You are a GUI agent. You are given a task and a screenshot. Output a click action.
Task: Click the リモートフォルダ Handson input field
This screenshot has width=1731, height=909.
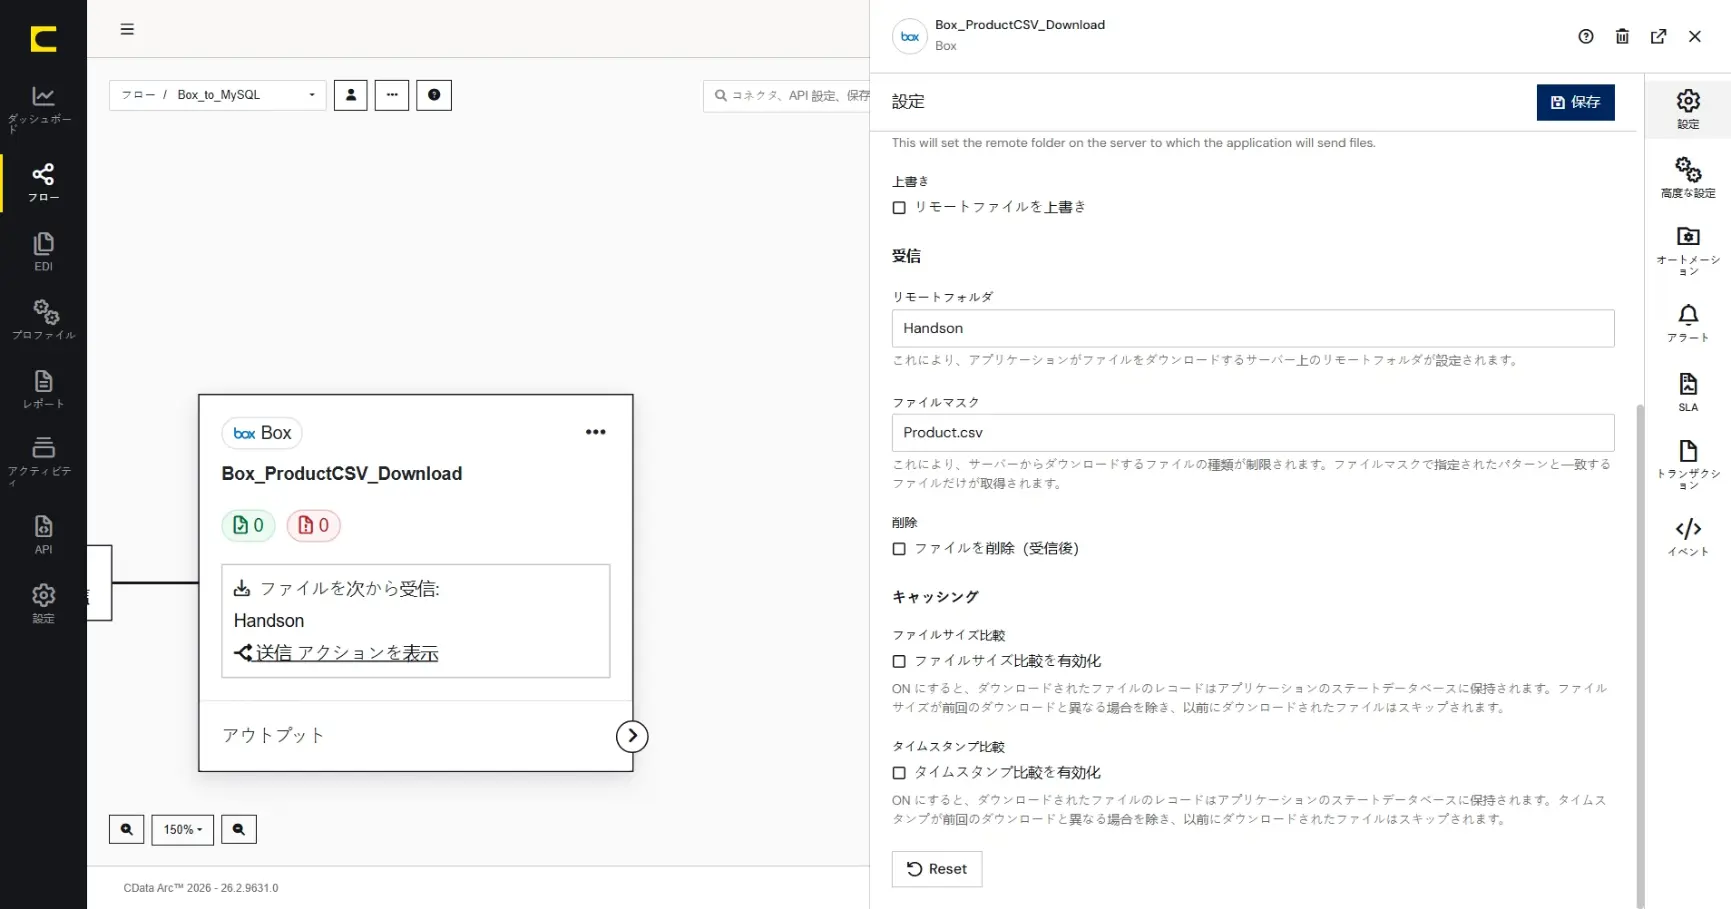[1253, 328]
